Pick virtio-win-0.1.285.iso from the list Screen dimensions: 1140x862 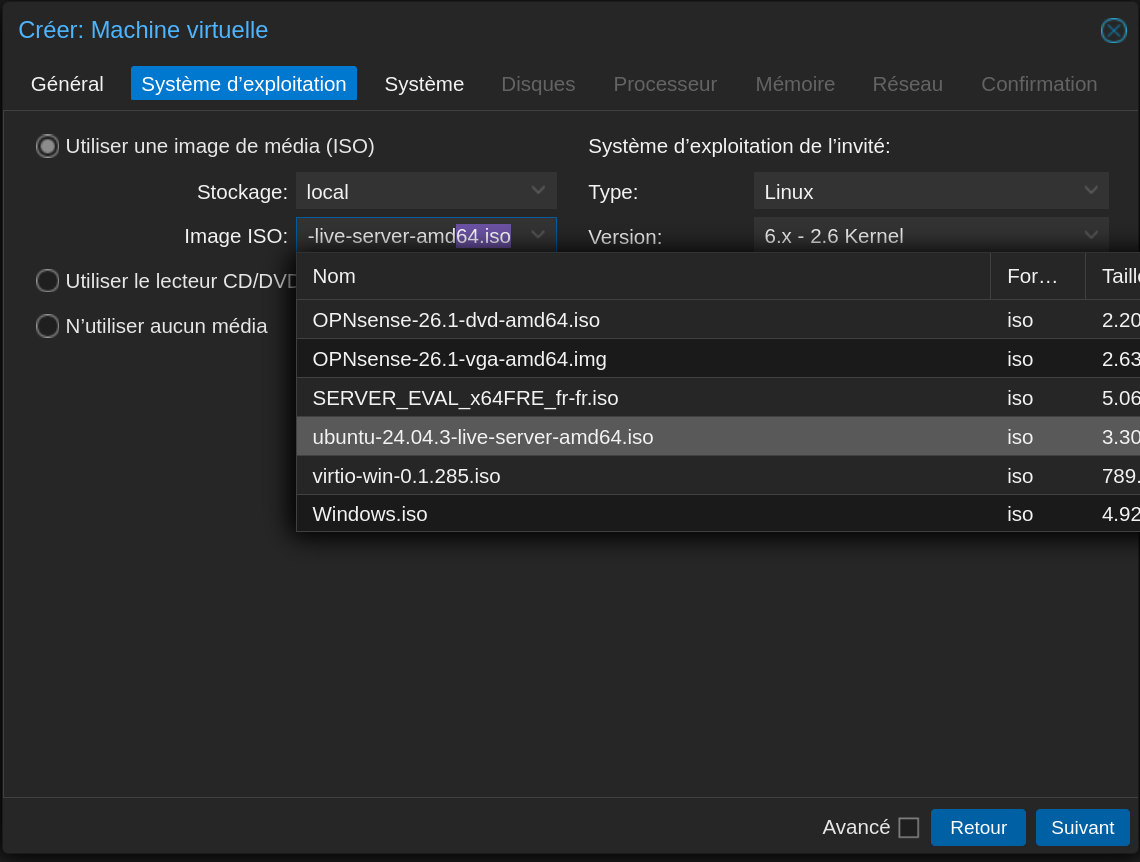click(x=406, y=476)
